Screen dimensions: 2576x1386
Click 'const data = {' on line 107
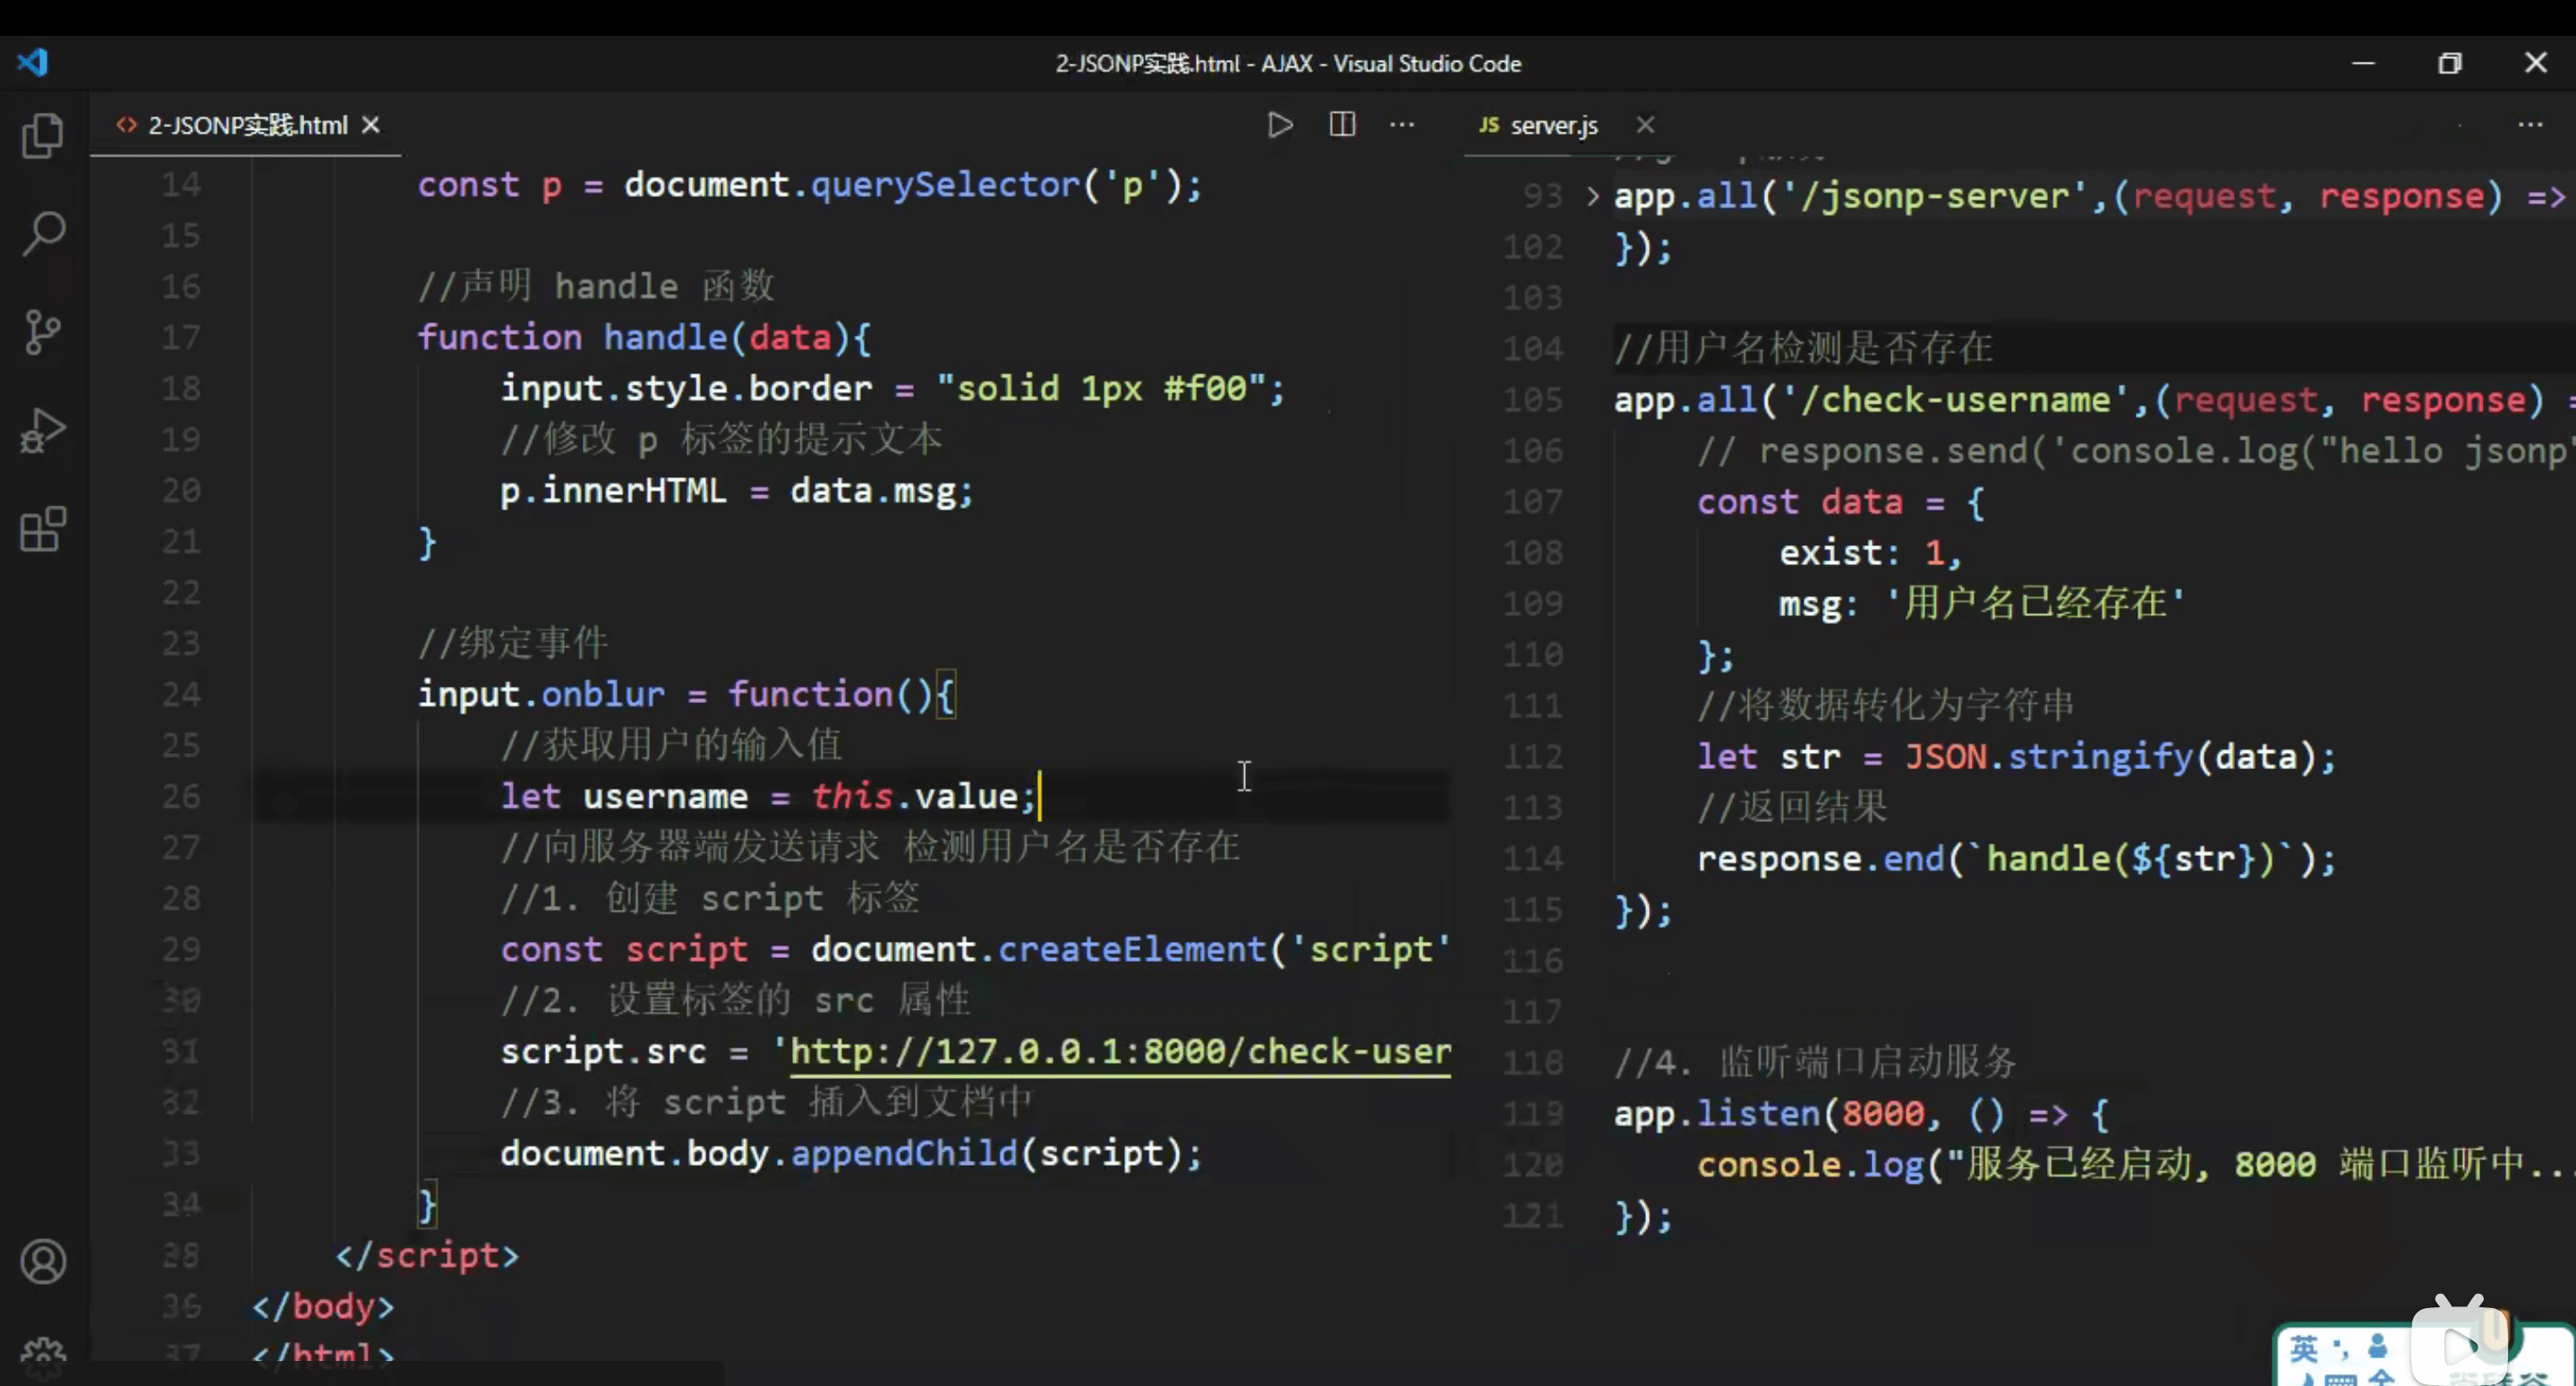(x=1841, y=502)
